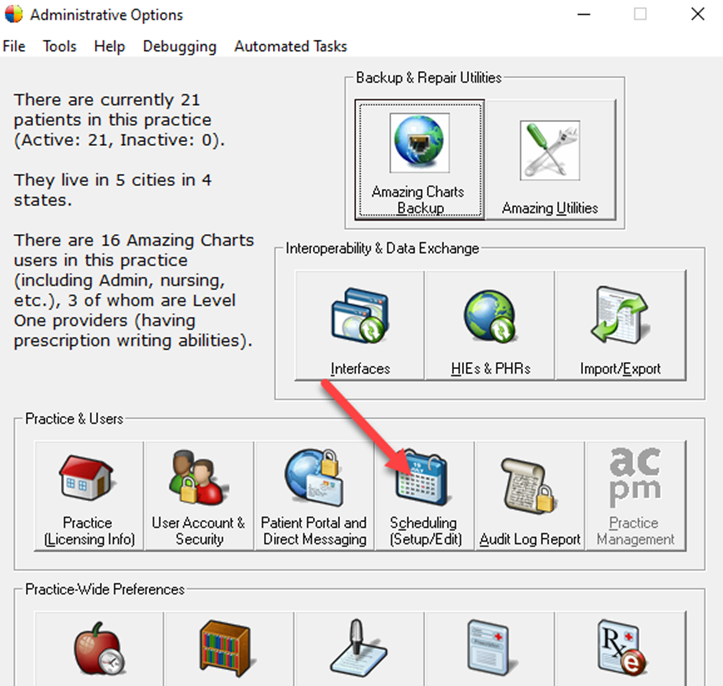
Task: Open the Automated Tasks menu
Action: (x=290, y=46)
